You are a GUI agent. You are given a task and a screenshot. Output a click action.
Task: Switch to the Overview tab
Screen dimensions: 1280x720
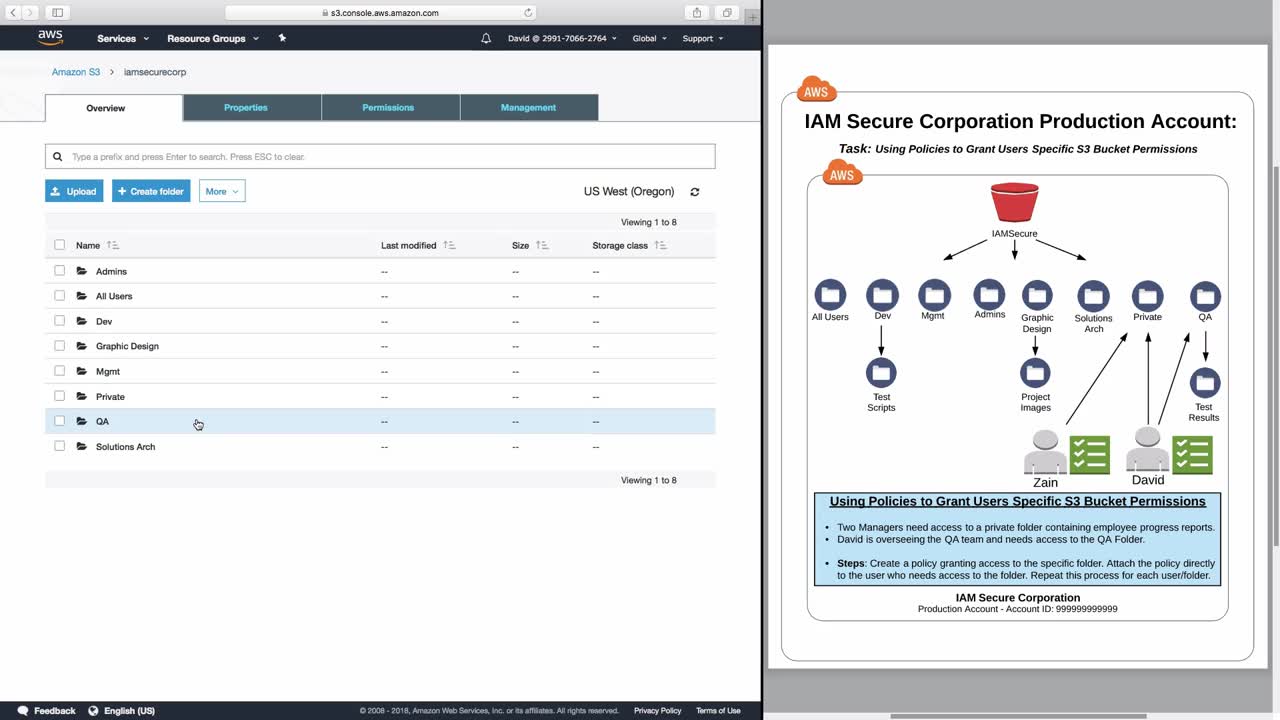114,108
